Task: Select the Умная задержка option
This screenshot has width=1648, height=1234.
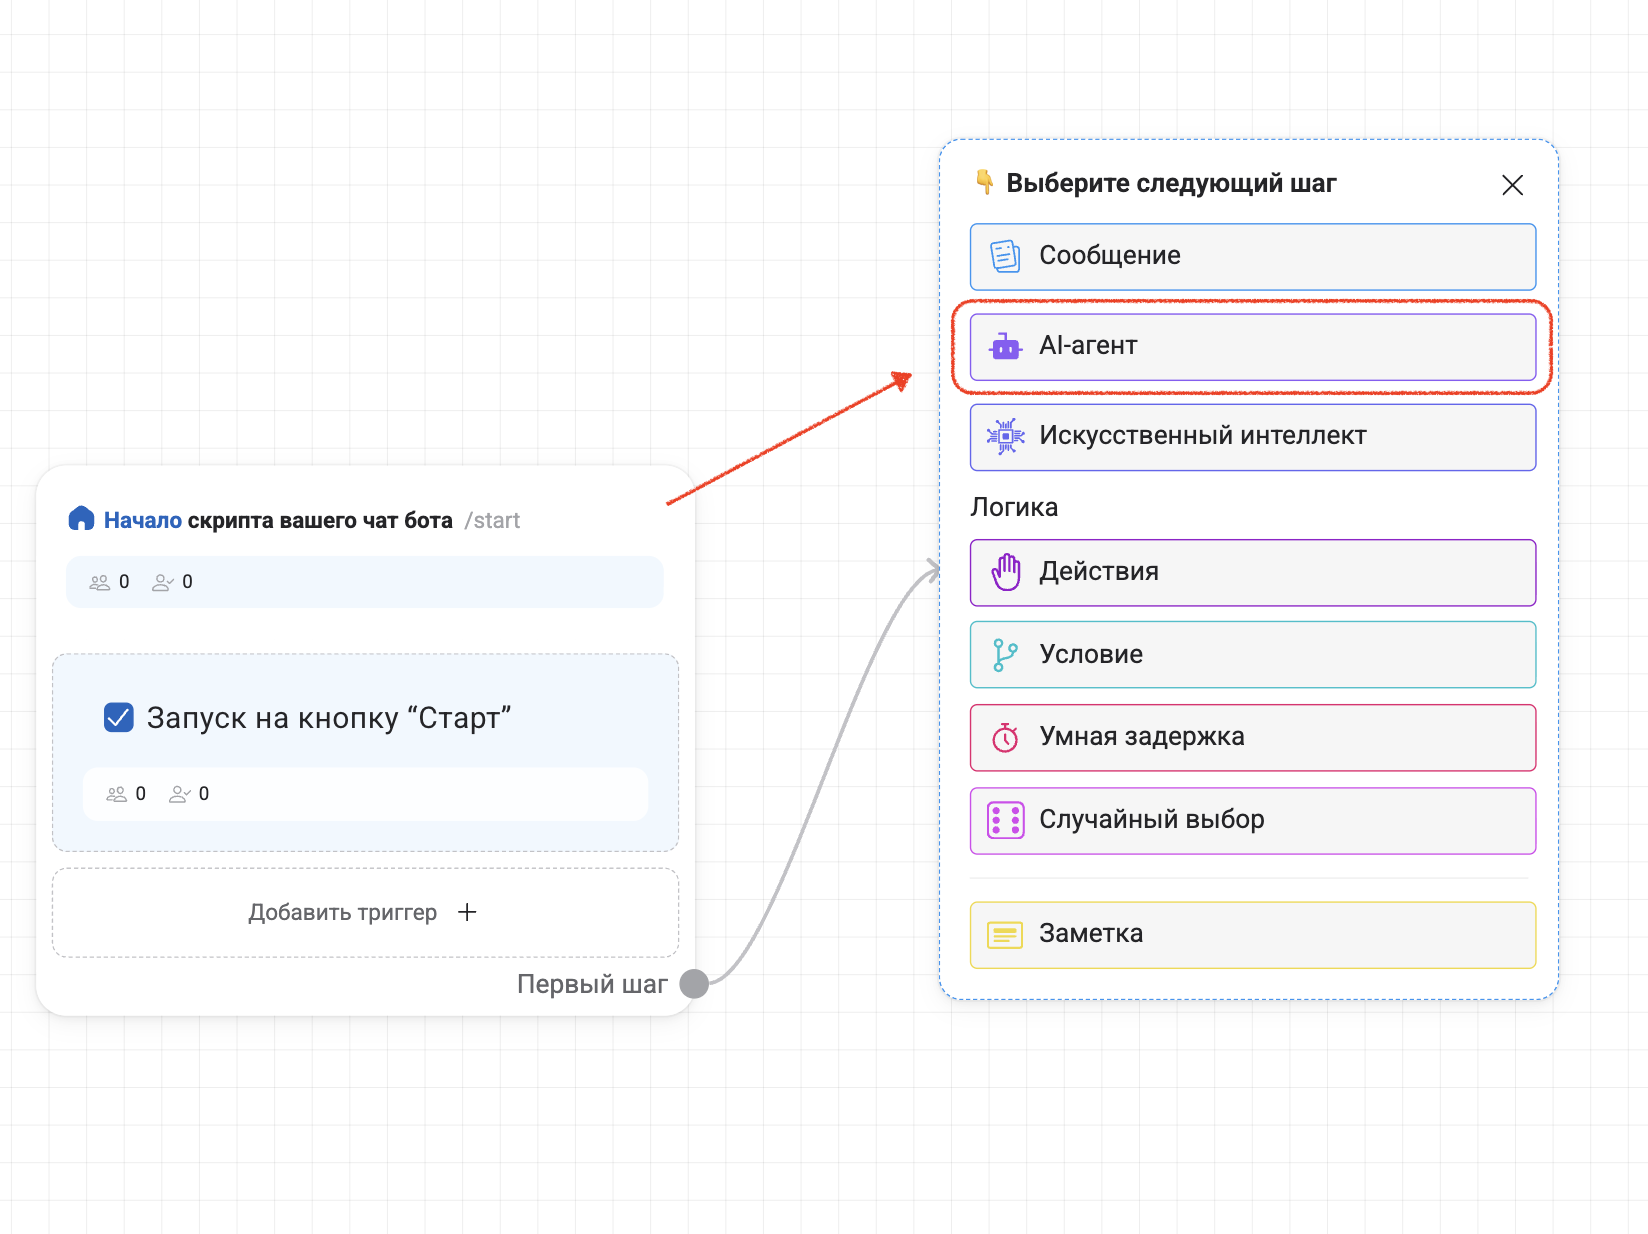Action: 1252,738
